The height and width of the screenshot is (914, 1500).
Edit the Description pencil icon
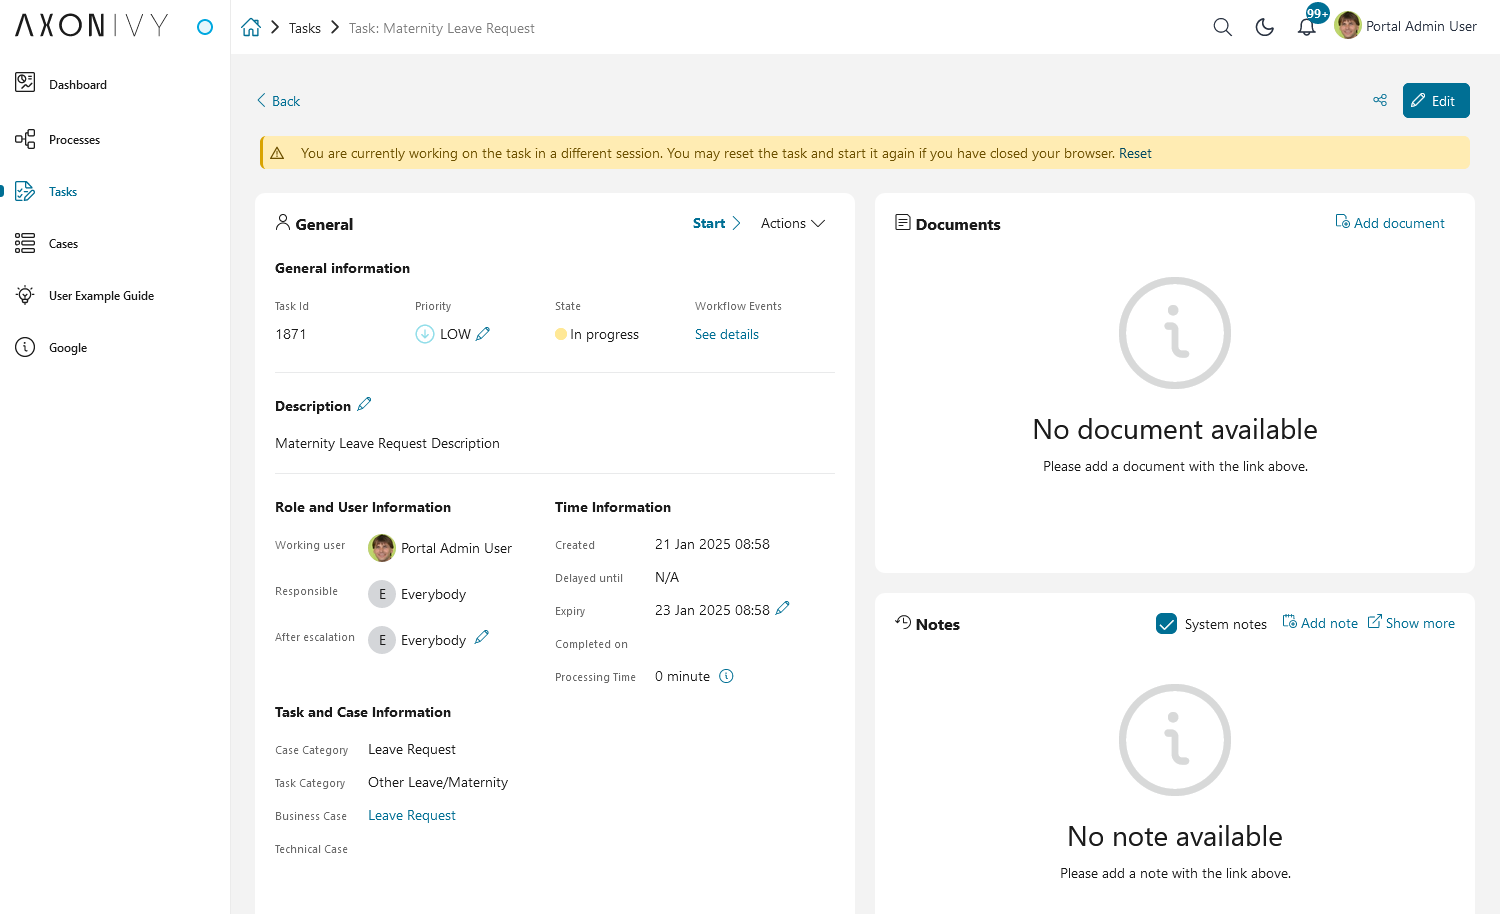[364, 404]
